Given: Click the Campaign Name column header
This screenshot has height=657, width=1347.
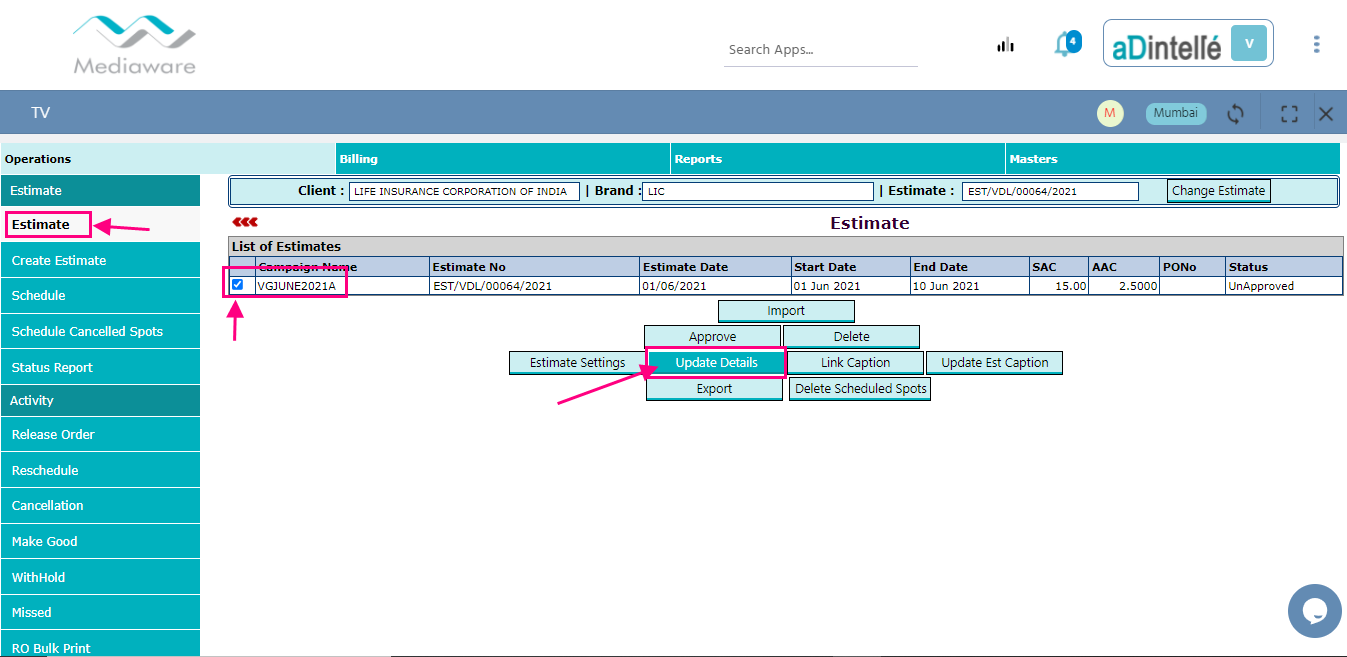Looking at the screenshot, I should 342,267.
